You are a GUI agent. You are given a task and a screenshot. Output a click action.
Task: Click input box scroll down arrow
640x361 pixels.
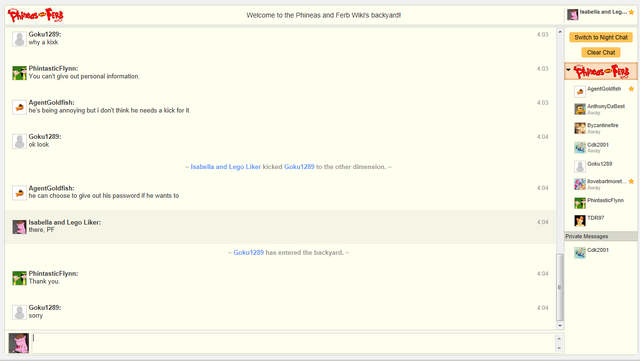[x=559, y=348]
